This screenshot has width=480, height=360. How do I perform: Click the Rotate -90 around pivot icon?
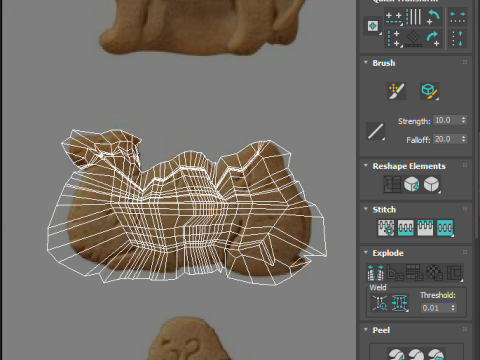click(x=433, y=17)
